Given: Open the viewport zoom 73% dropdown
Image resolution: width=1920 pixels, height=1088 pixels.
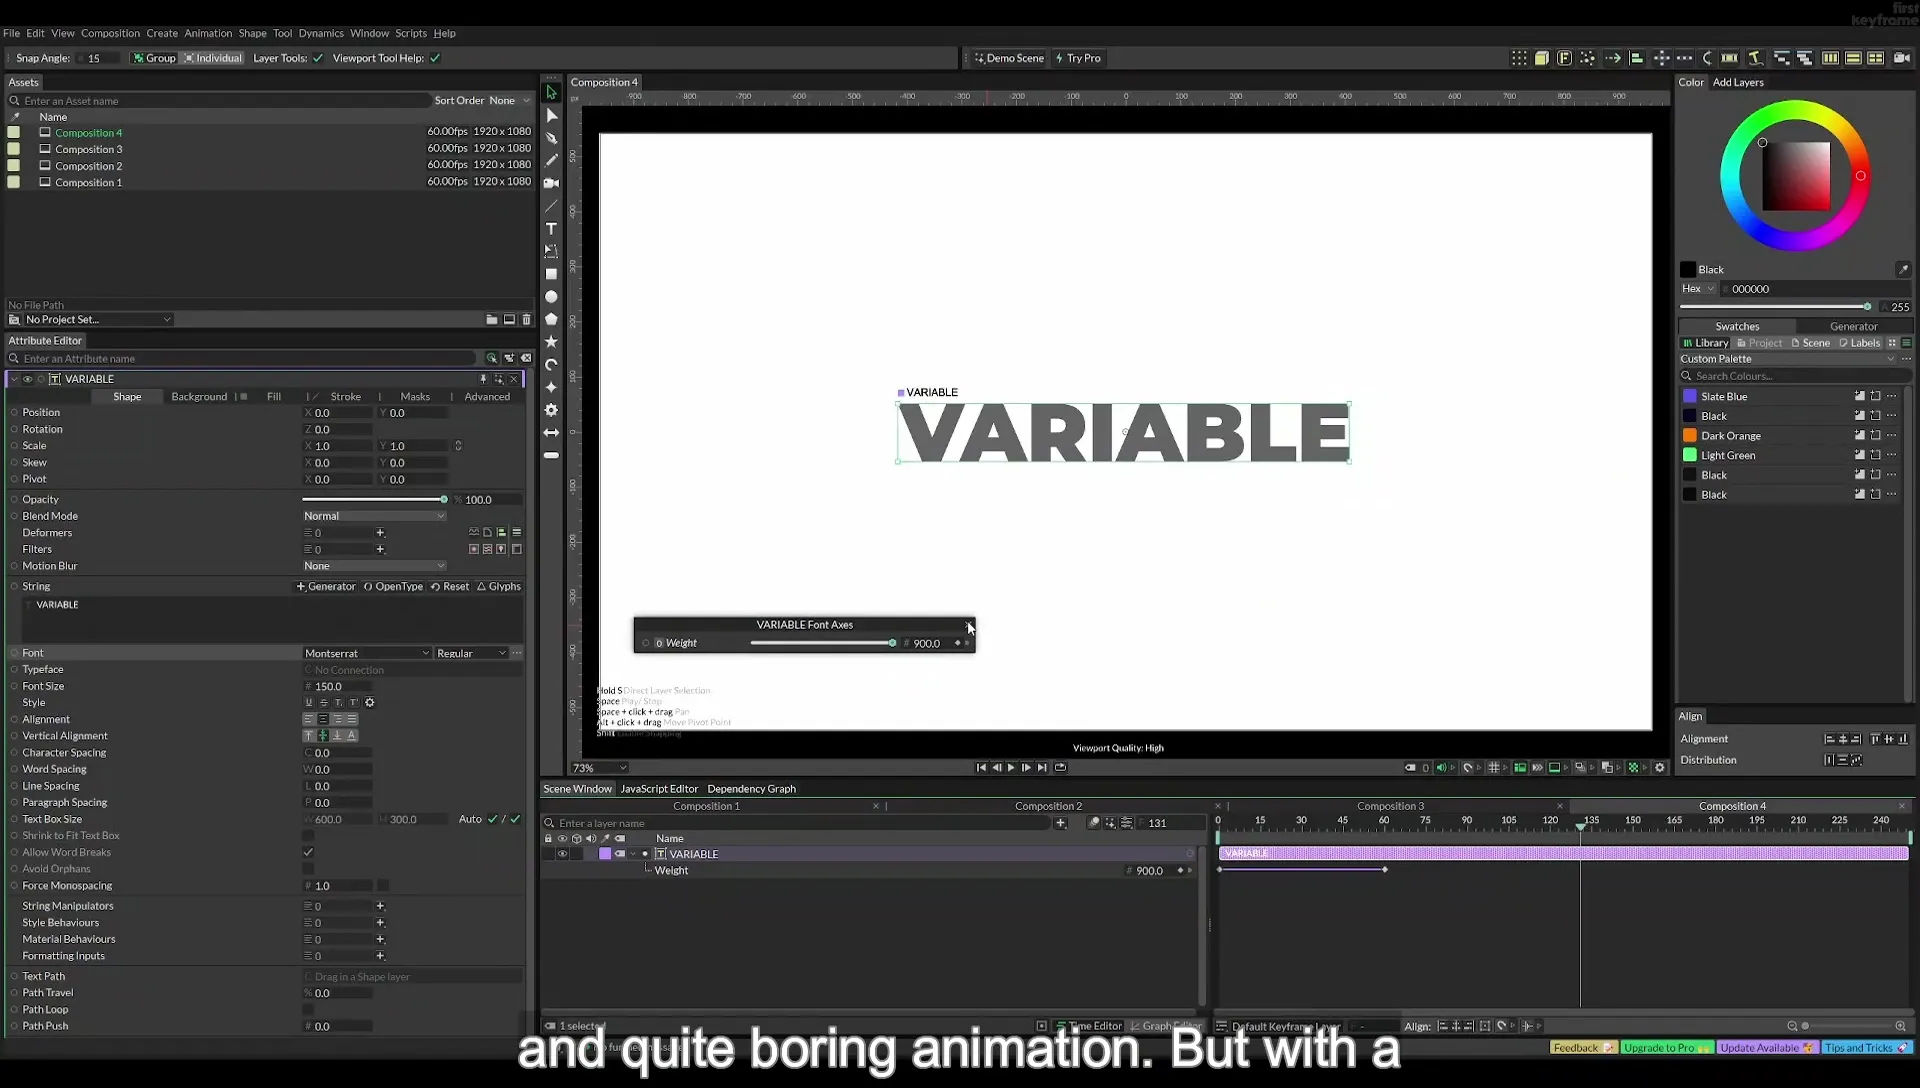Looking at the screenshot, I should (x=599, y=768).
